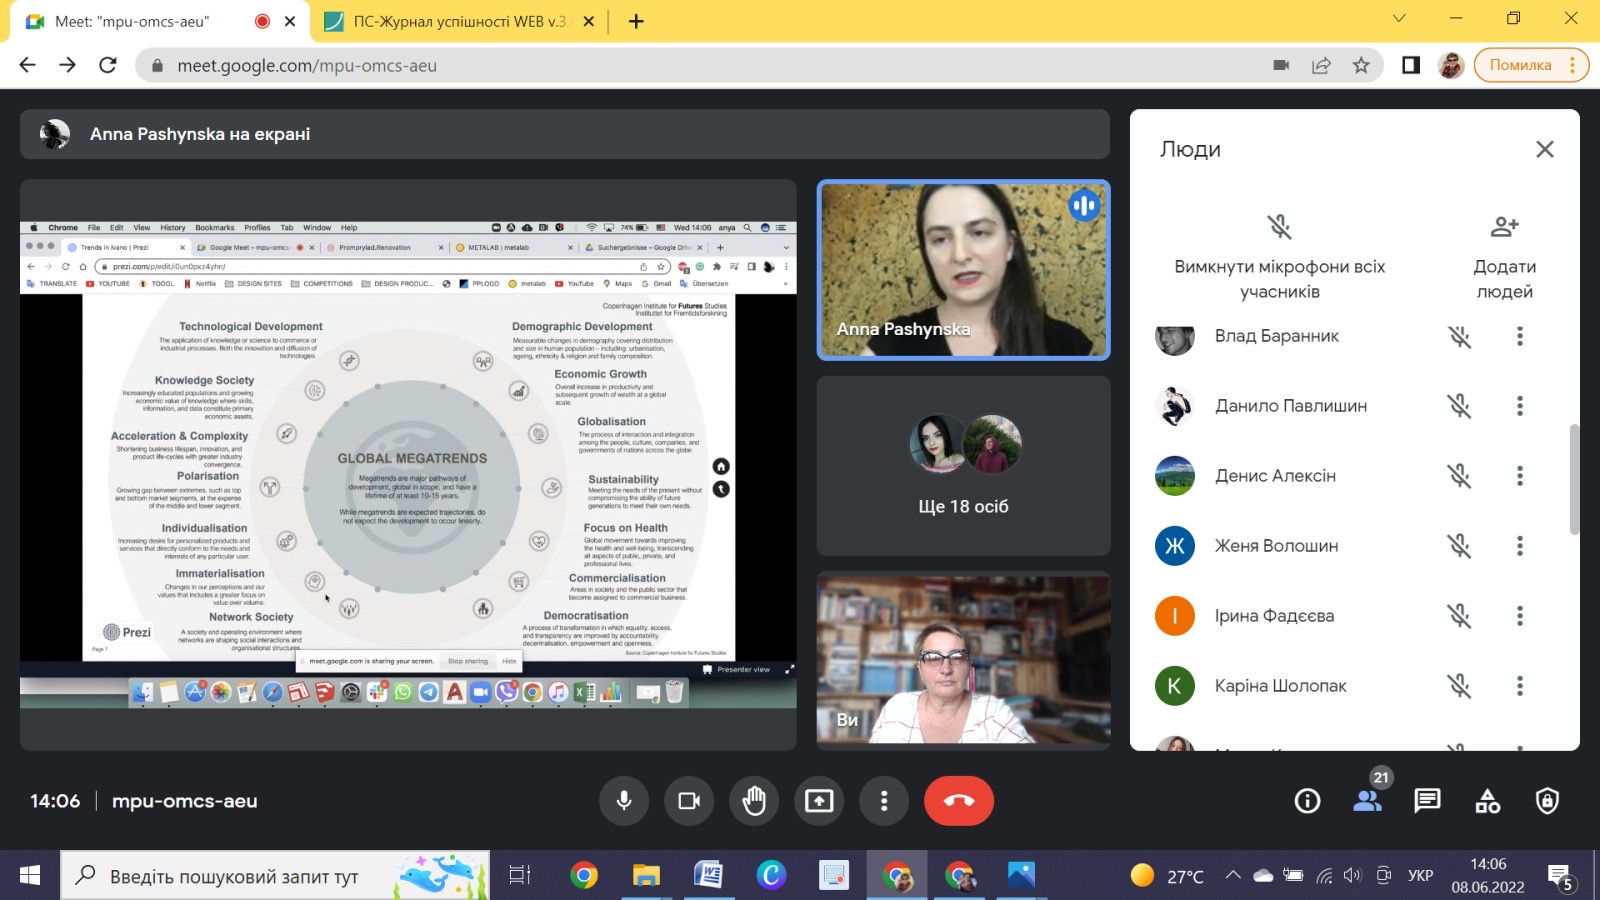The image size is (1600, 900).
Task: Open more options for Денис Алексін
Action: [x=1519, y=476]
